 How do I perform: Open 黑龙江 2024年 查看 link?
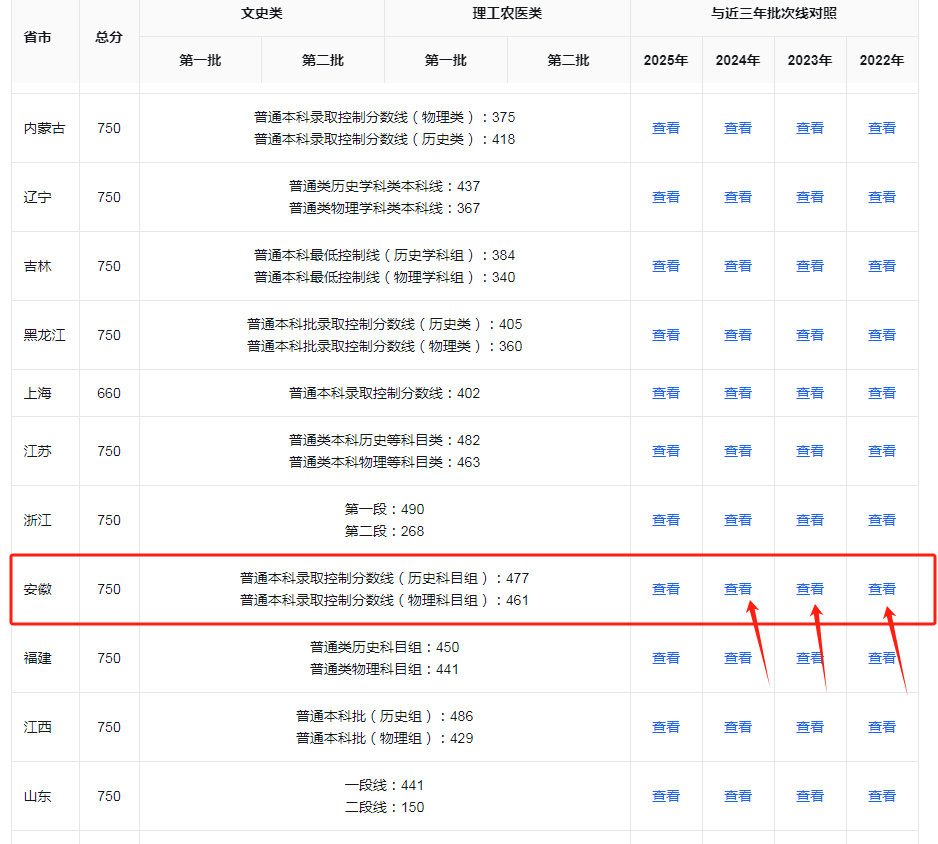(x=738, y=335)
